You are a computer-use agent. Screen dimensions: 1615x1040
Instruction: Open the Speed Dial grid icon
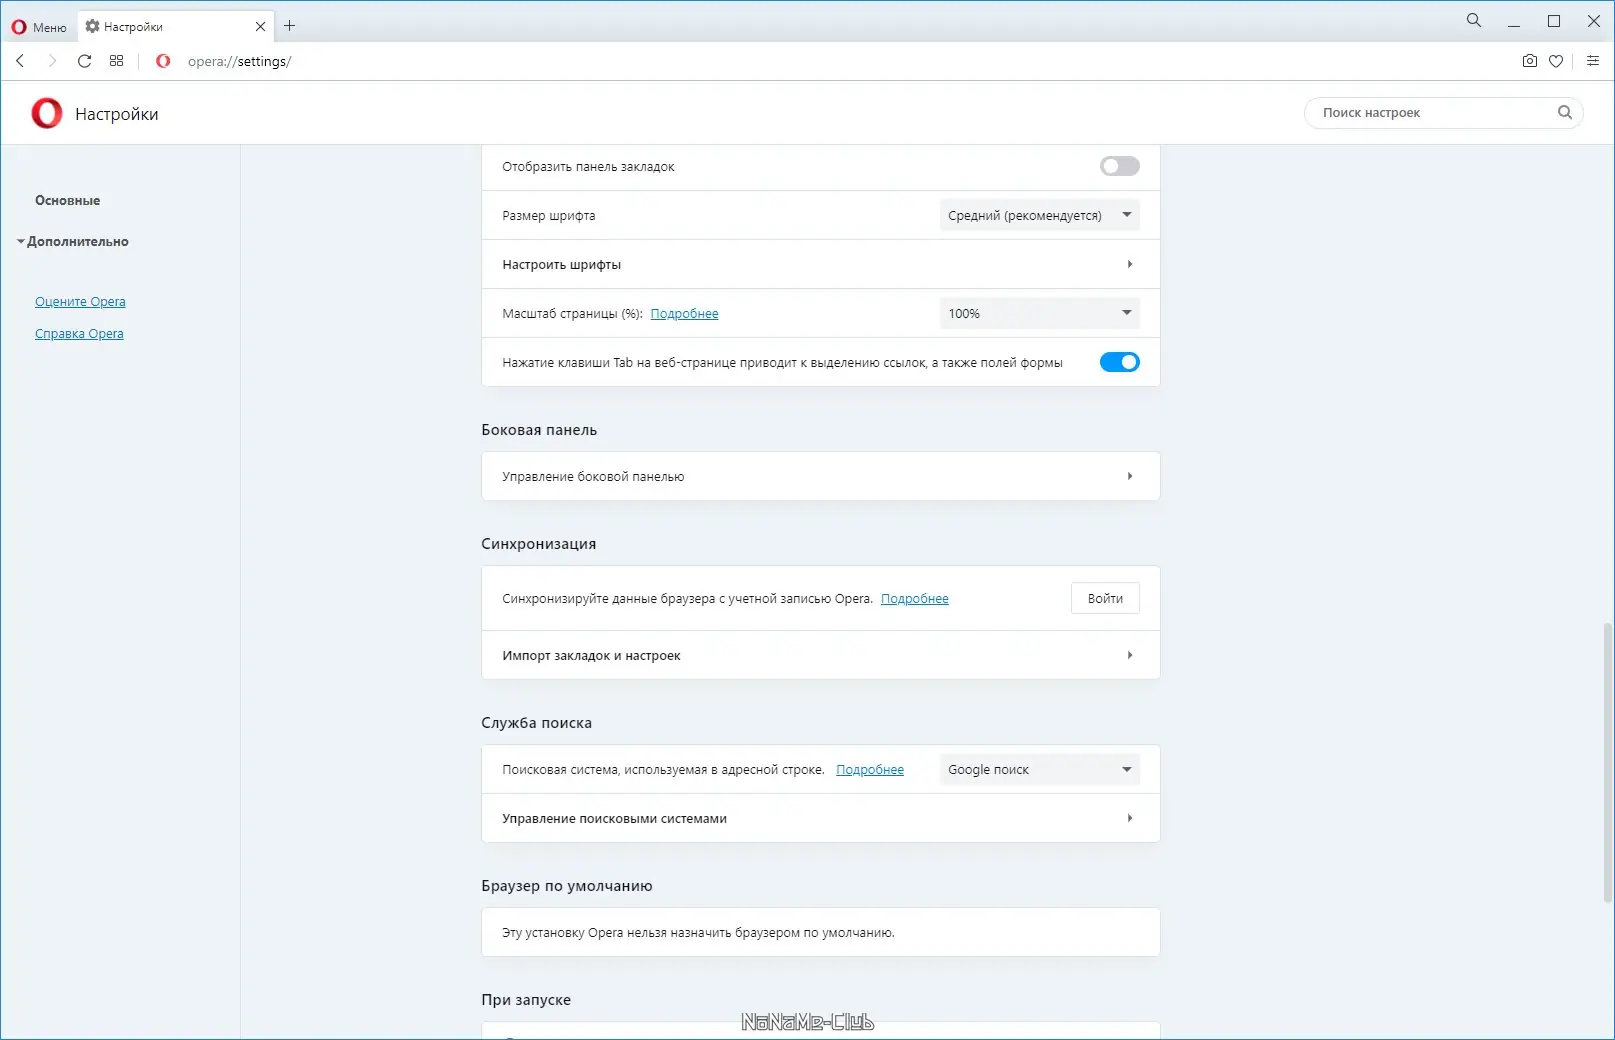(117, 61)
